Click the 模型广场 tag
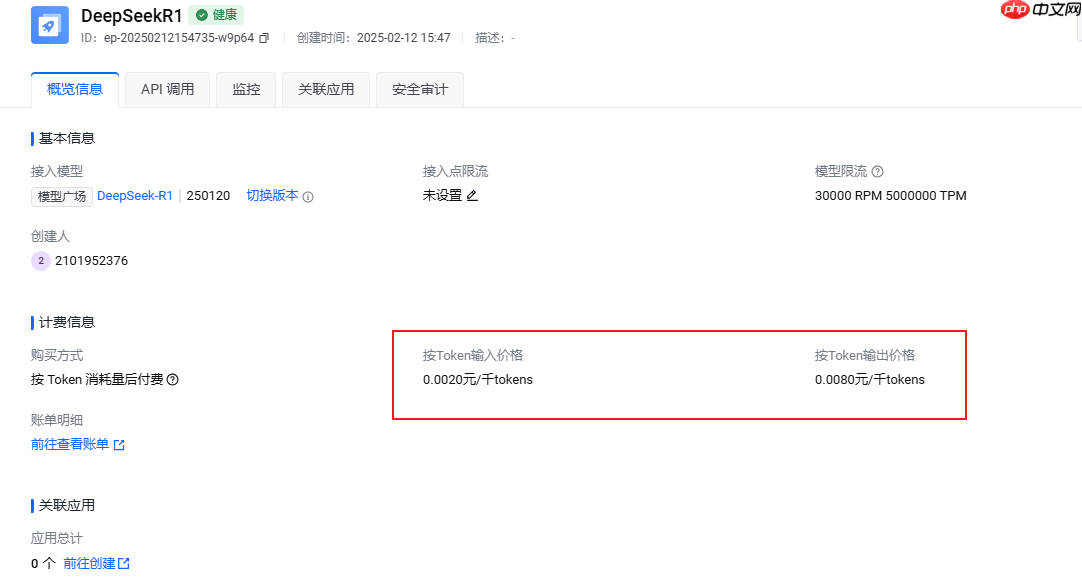This screenshot has height=579, width=1082. pyautogui.click(x=61, y=196)
